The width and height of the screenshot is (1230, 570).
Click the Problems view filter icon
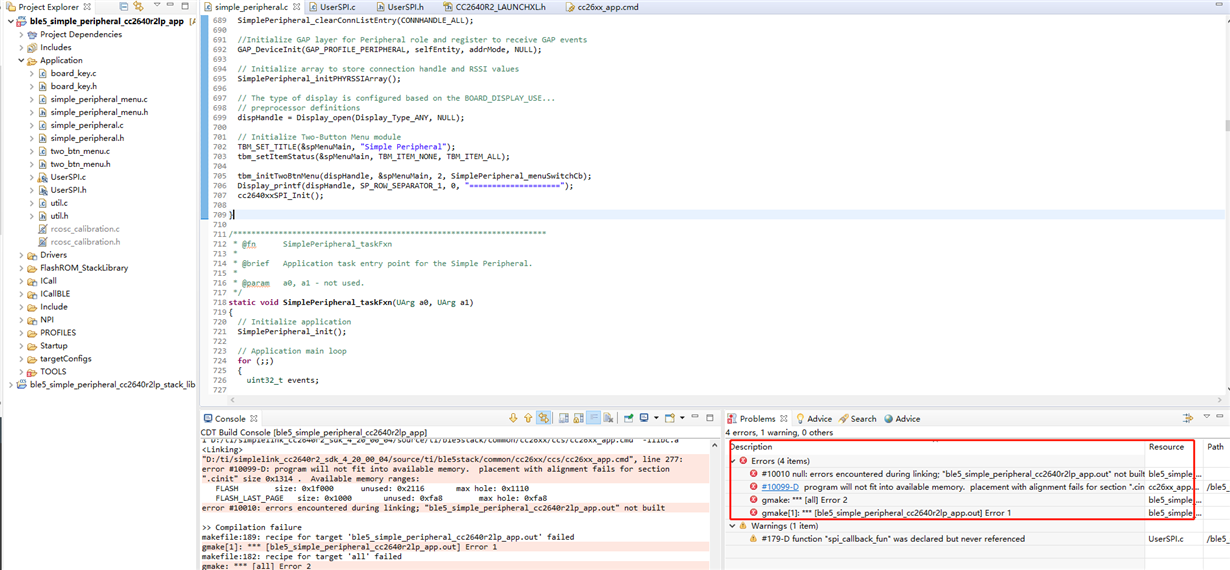point(1188,418)
